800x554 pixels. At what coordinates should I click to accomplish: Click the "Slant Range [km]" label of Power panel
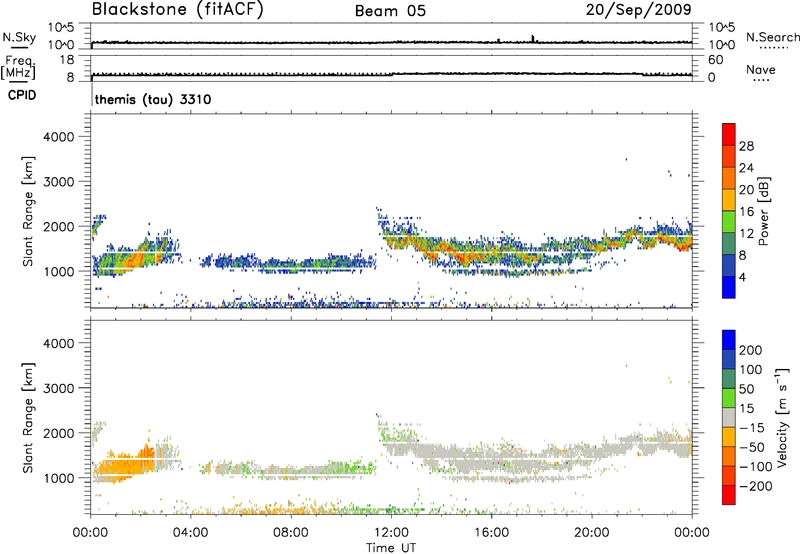pyautogui.click(x=28, y=211)
